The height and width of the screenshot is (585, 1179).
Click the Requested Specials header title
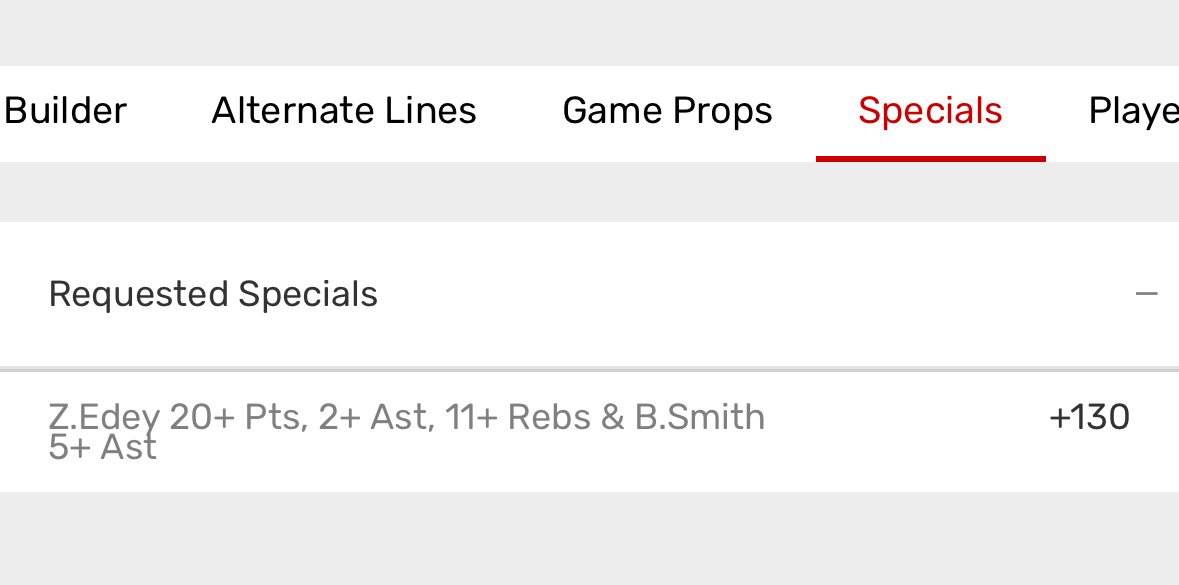[x=213, y=294]
